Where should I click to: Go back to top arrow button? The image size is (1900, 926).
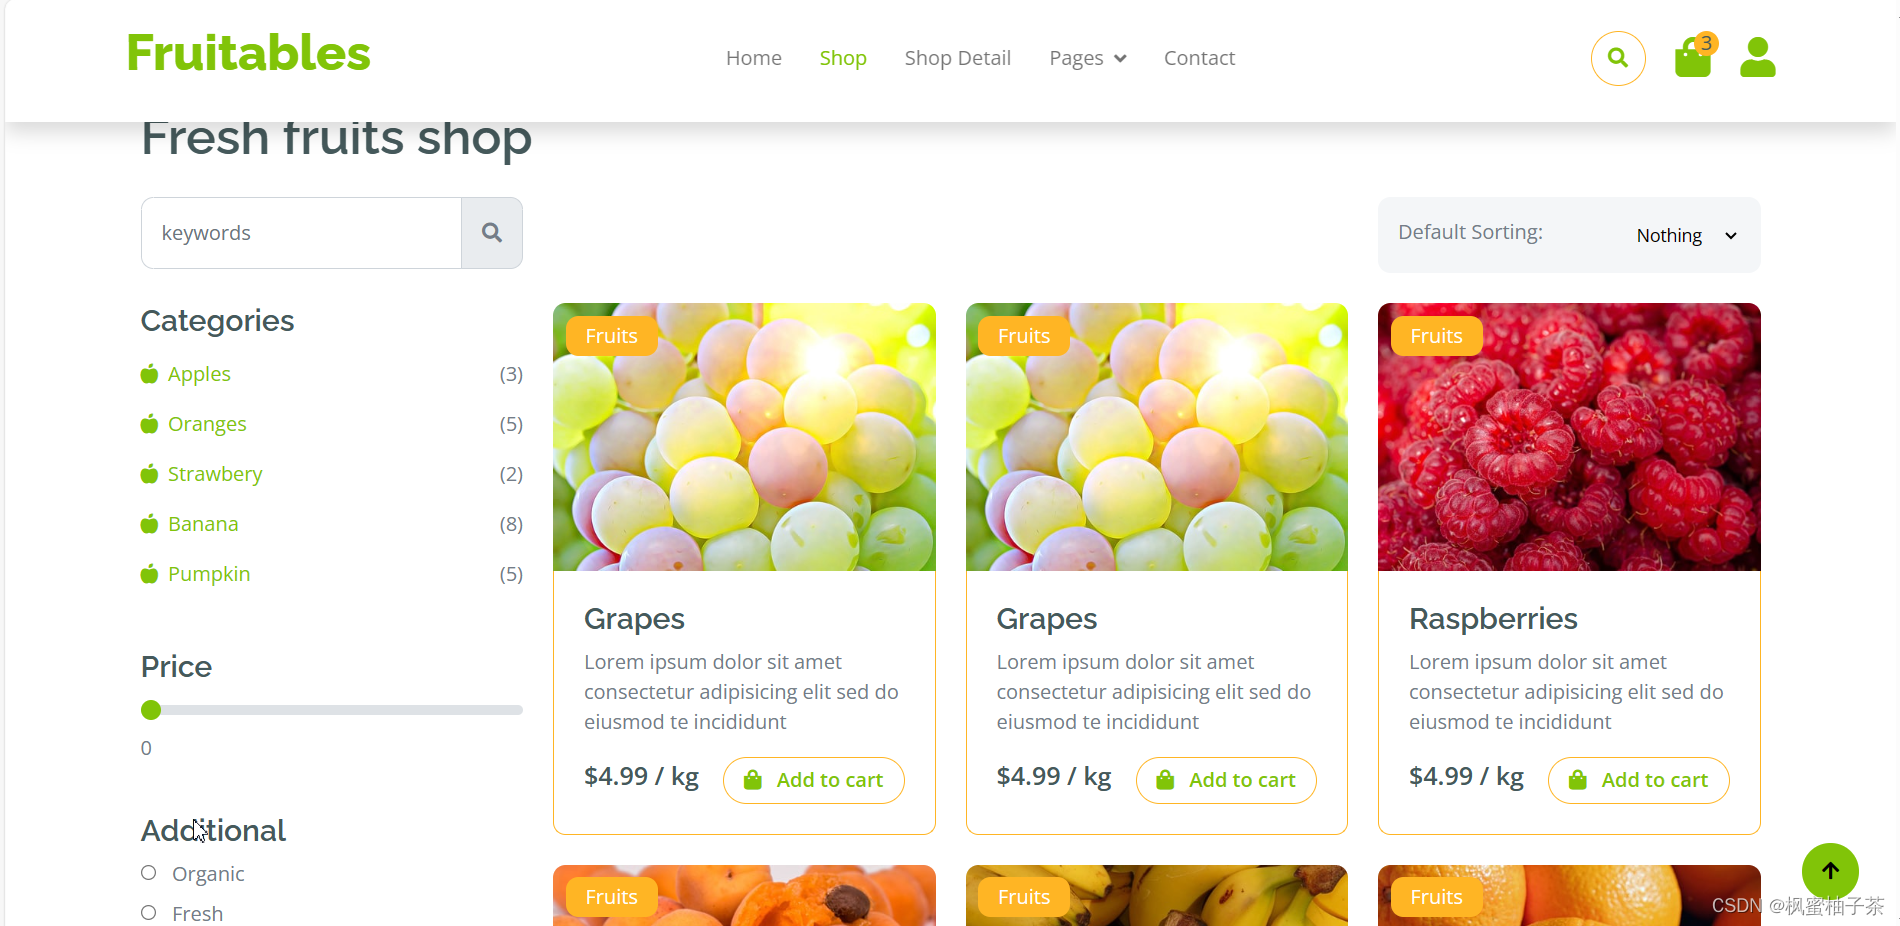tap(1830, 871)
